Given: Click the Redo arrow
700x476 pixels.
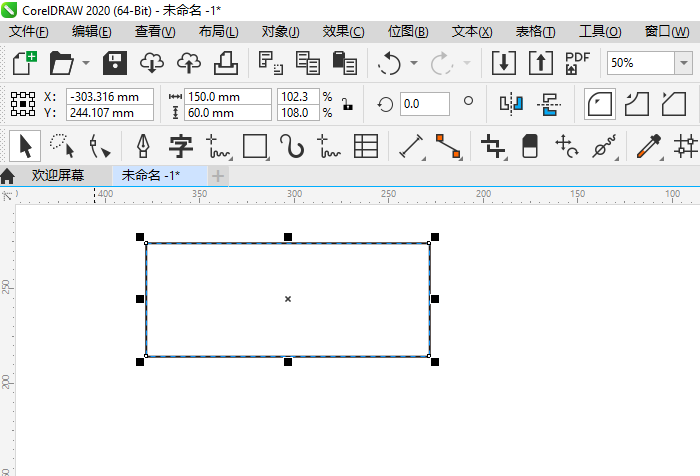Looking at the screenshot, I should [442, 63].
